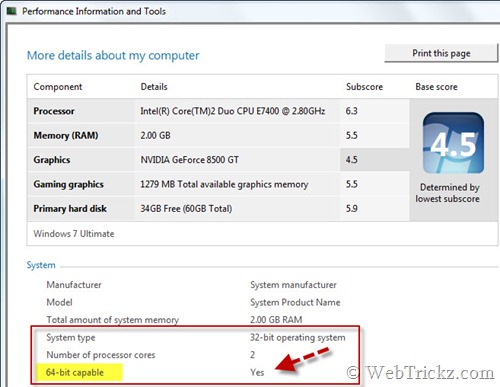Select the Gaming graphics row label

(x=68, y=184)
